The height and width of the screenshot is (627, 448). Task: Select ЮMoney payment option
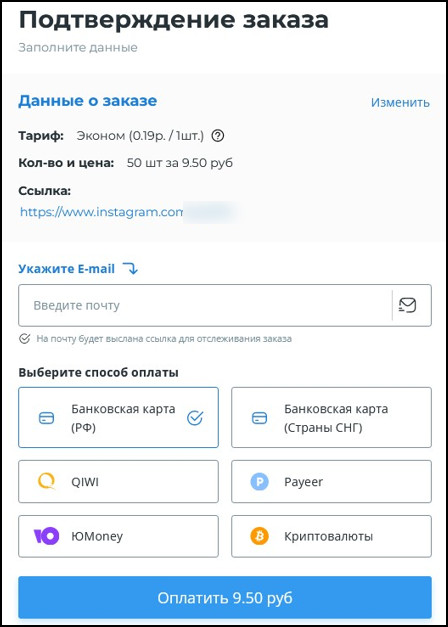[x=118, y=536]
